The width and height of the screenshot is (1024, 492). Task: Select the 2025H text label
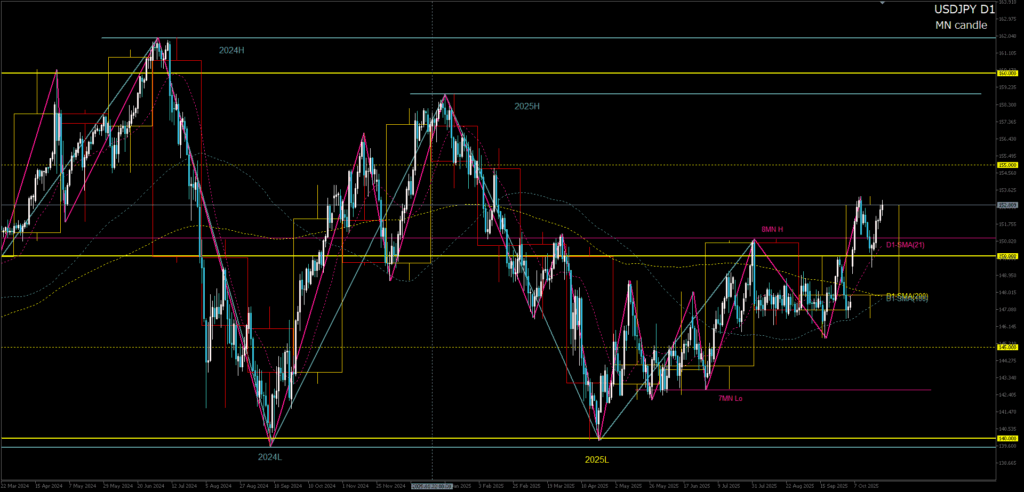[x=527, y=106]
